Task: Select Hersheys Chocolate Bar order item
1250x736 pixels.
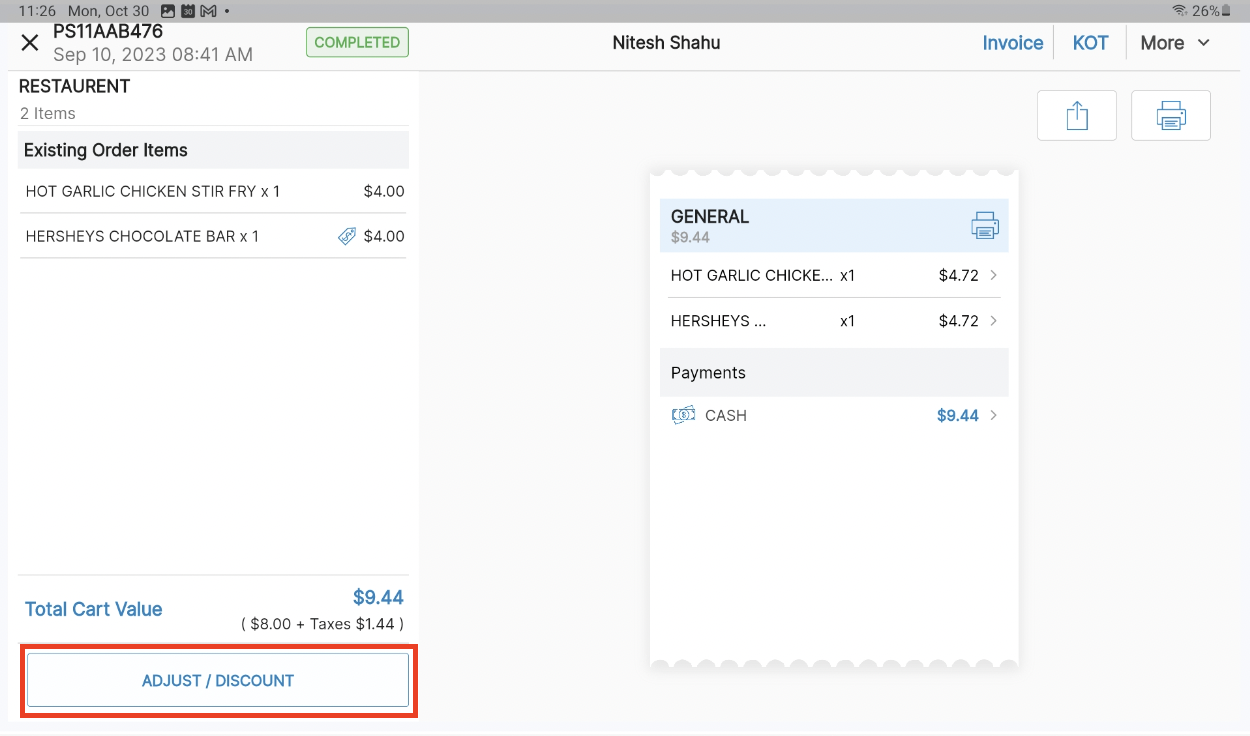Action: click(x=142, y=237)
